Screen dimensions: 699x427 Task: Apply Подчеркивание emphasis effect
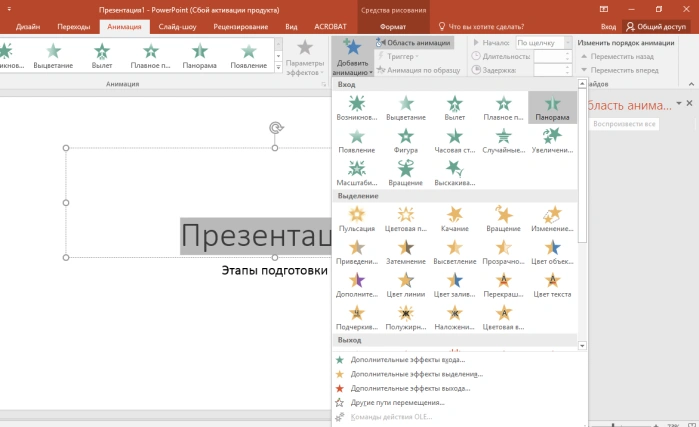(x=357, y=318)
